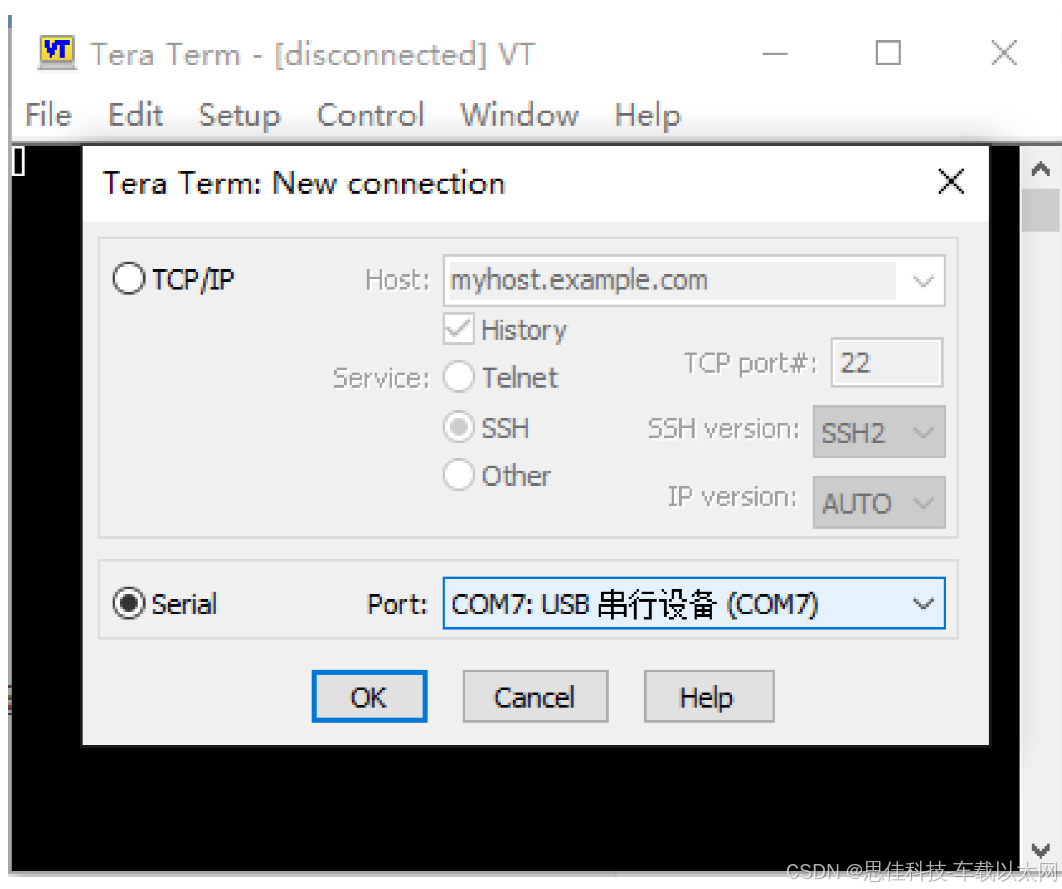This screenshot has width=1062, height=889.
Task: Confirm connection with the OK button
Action: coord(369,697)
